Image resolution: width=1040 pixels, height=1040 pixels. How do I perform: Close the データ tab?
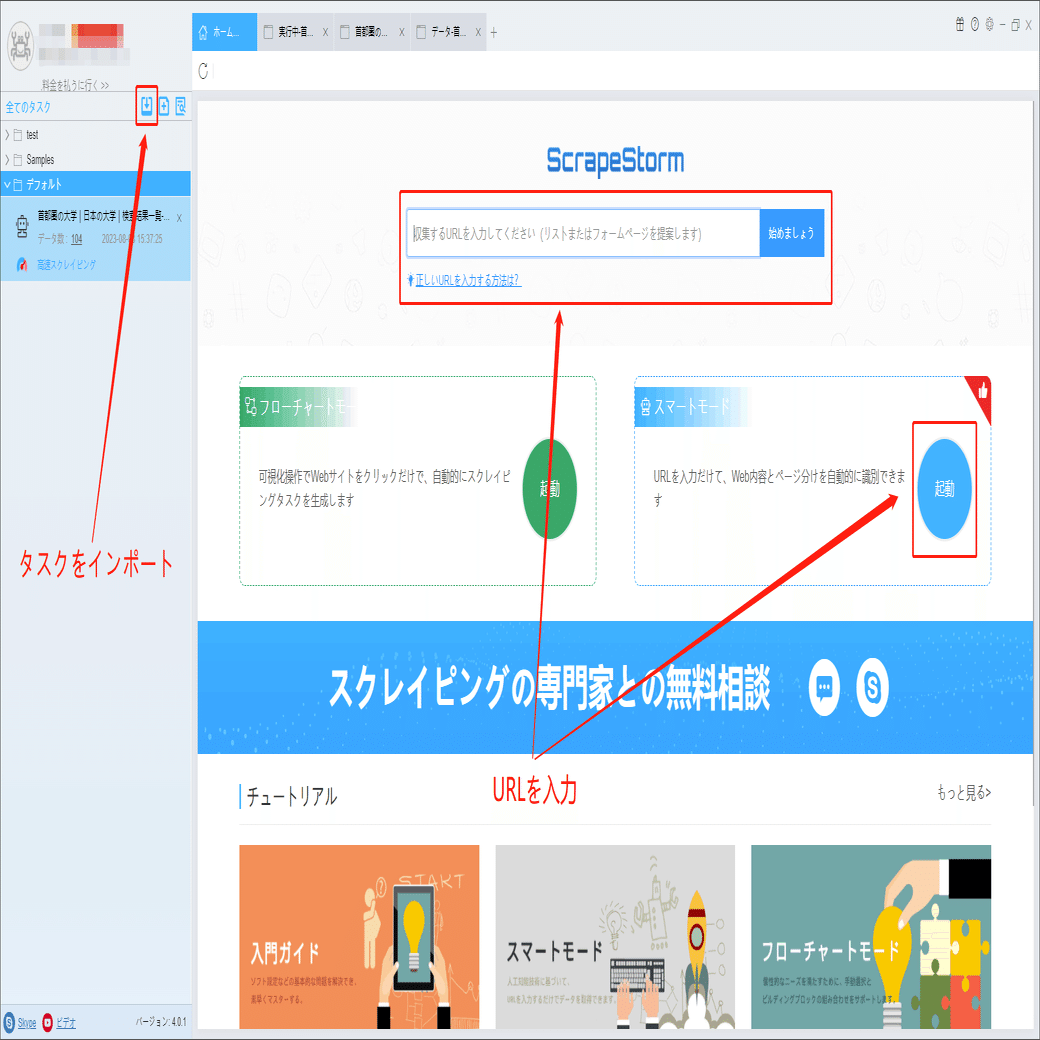[x=478, y=32]
